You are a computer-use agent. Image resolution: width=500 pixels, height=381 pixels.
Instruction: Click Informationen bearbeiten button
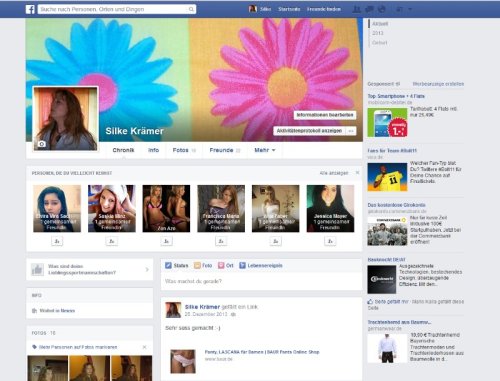point(325,115)
